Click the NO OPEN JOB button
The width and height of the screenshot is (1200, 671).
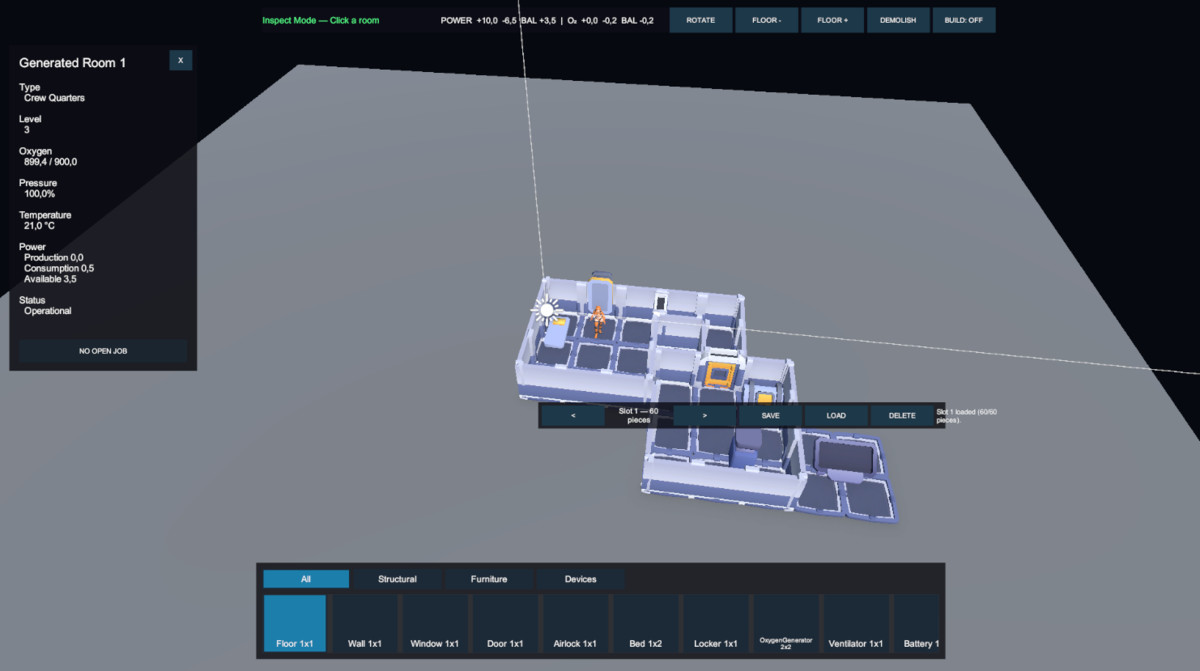102,351
